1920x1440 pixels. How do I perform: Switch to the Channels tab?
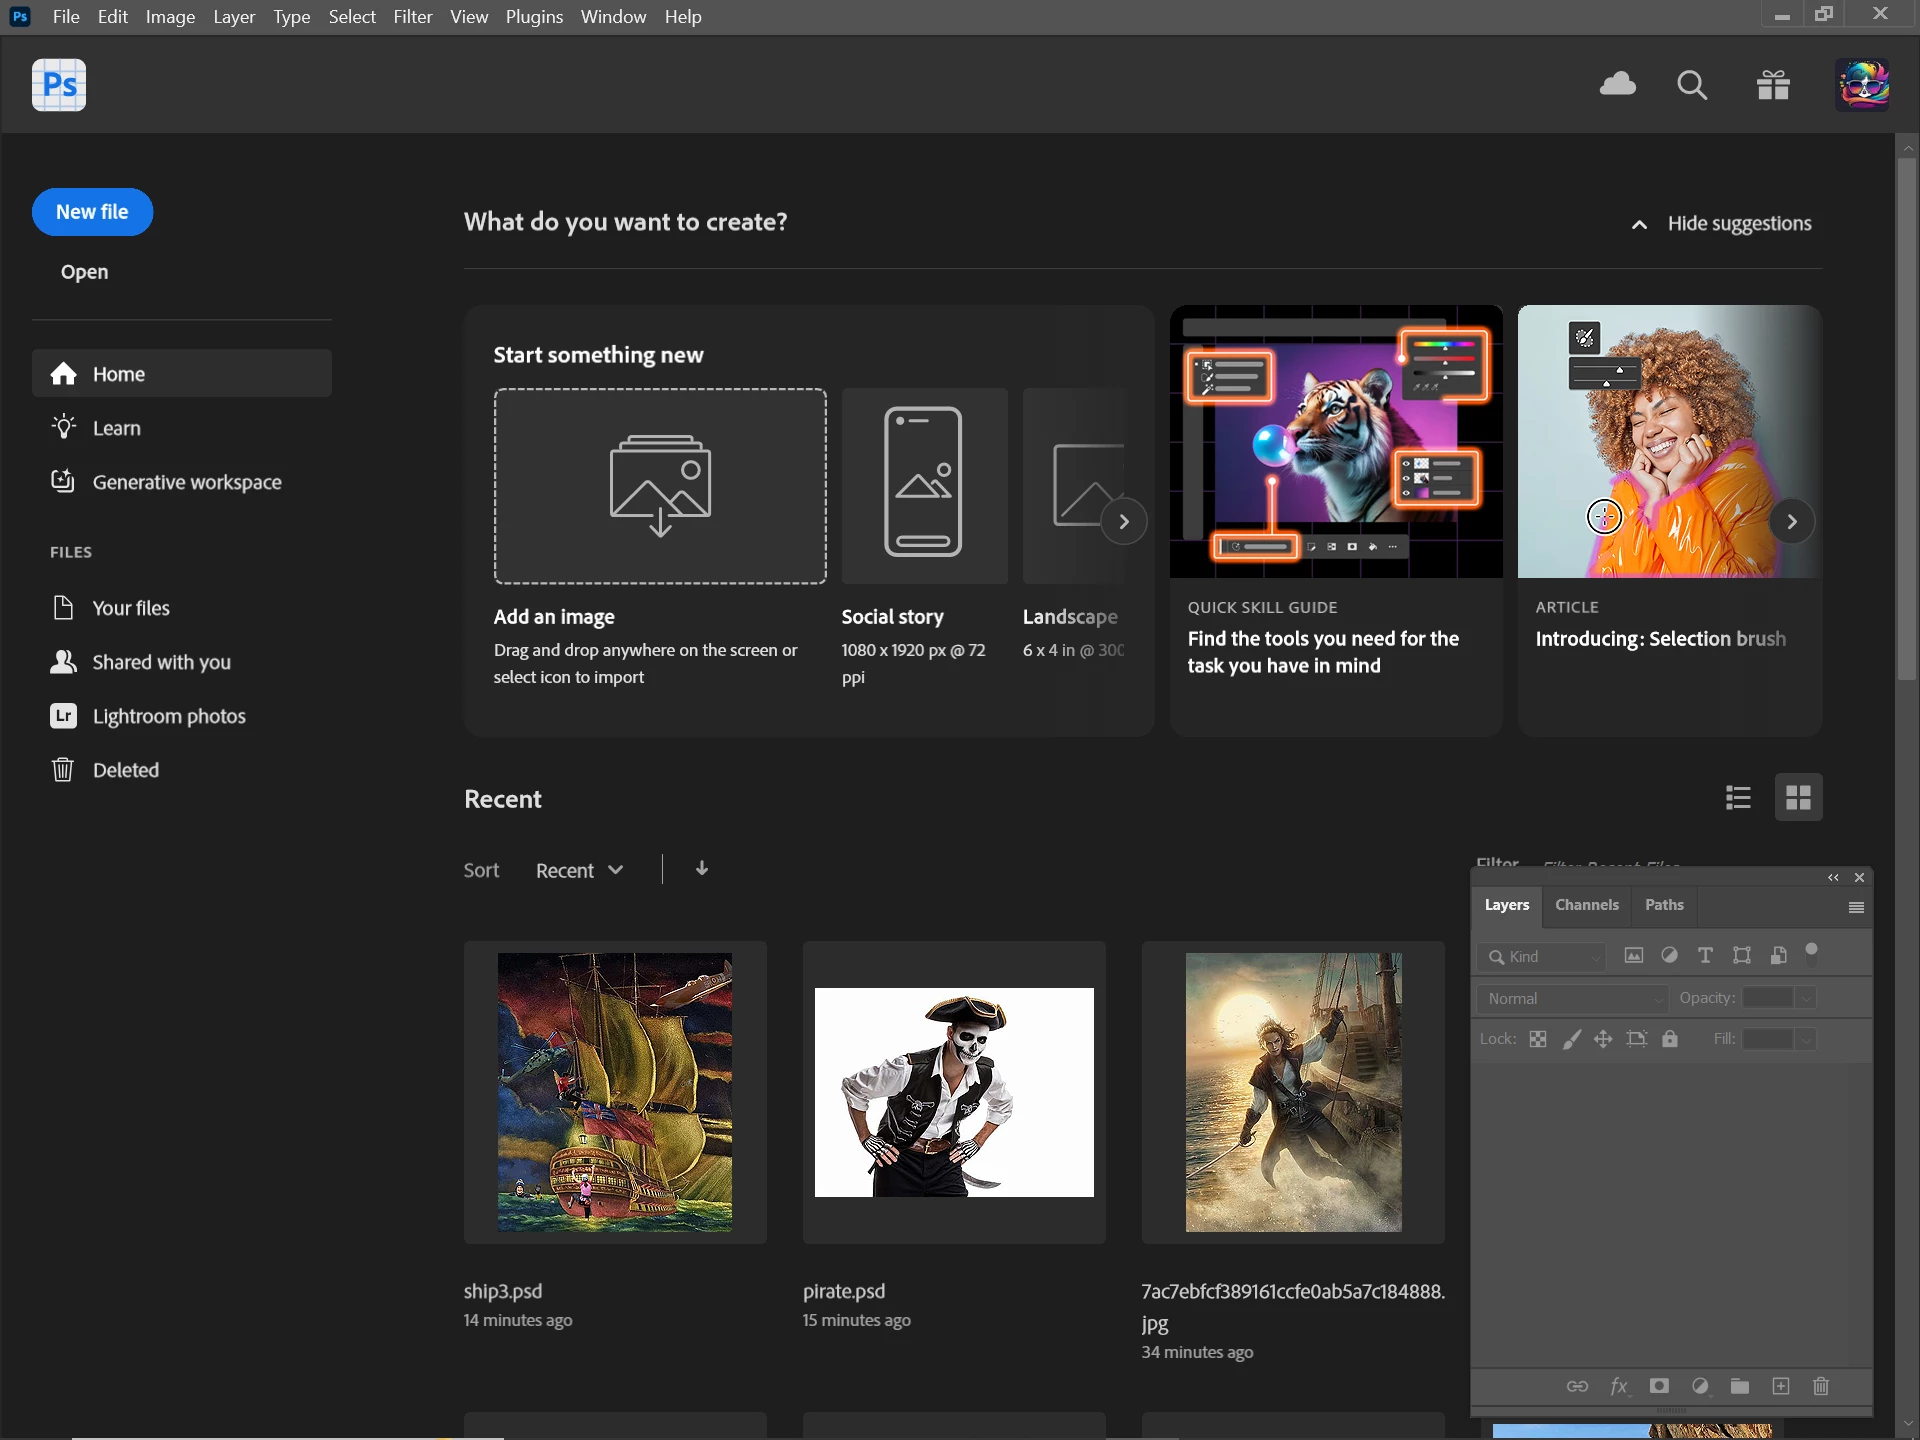point(1586,905)
